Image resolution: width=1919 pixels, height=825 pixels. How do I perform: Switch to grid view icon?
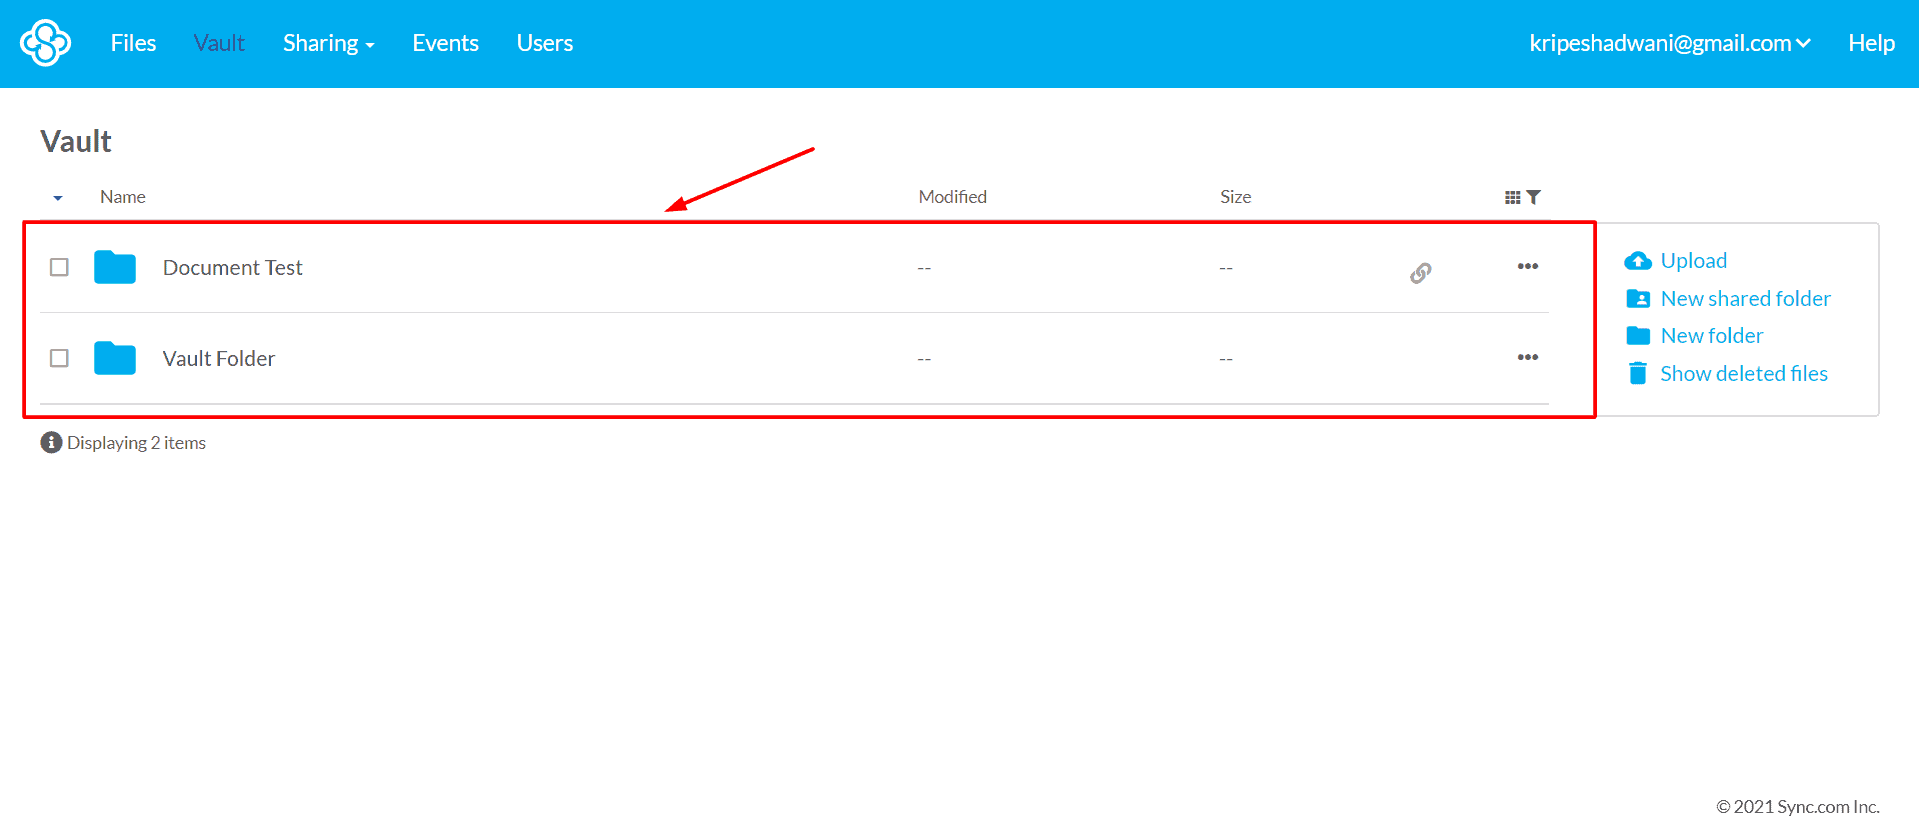[x=1512, y=198]
